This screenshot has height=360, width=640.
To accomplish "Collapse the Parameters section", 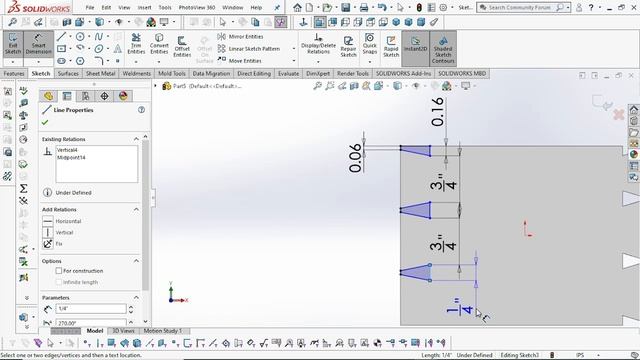I will pos(136,298).
